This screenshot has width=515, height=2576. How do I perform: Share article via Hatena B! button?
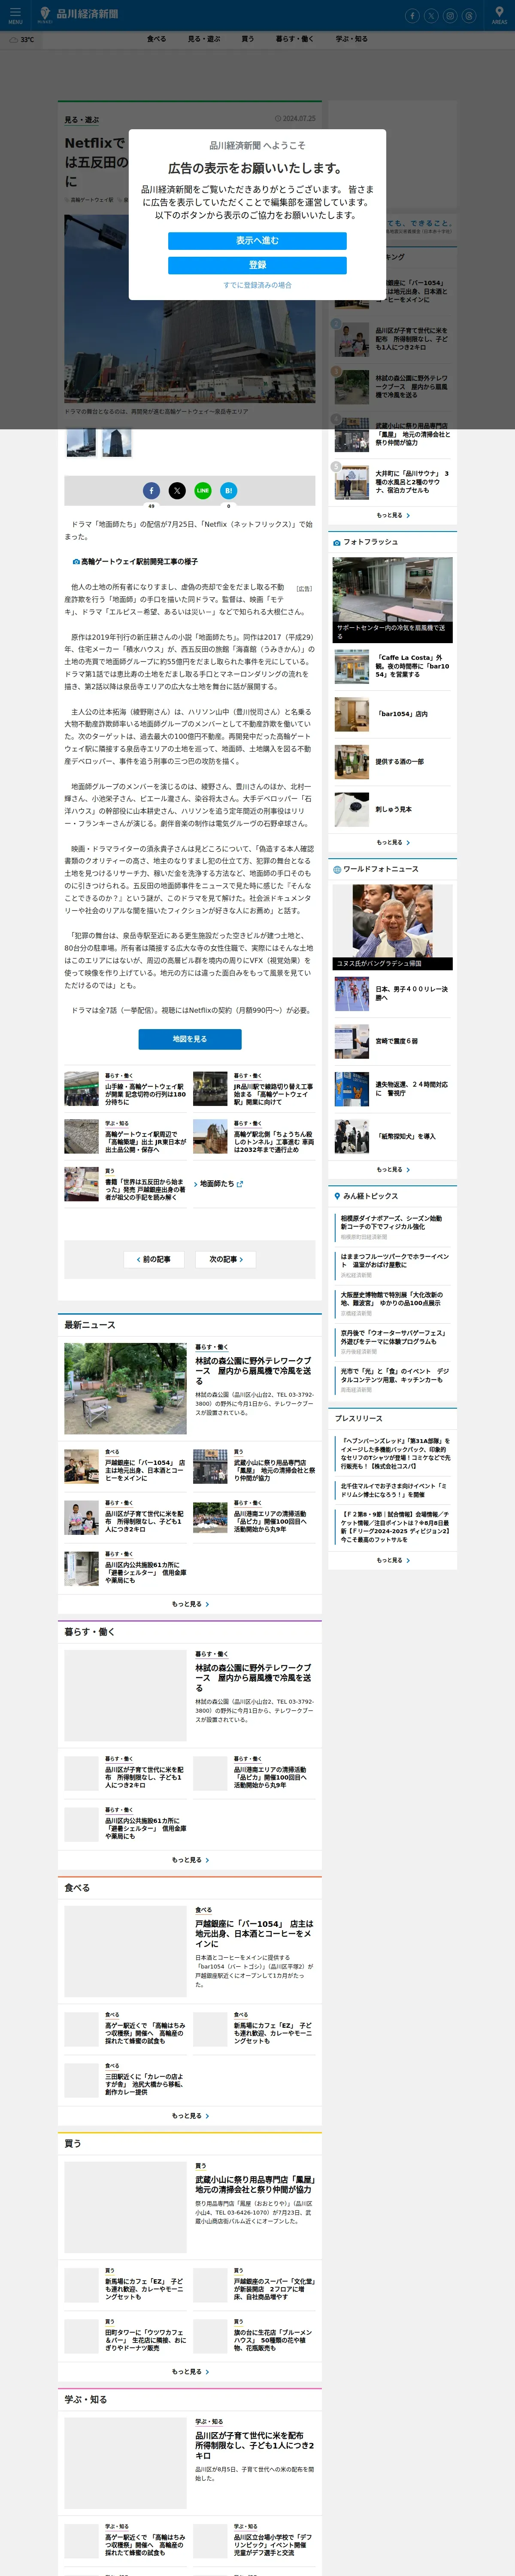tap(228, 490)
